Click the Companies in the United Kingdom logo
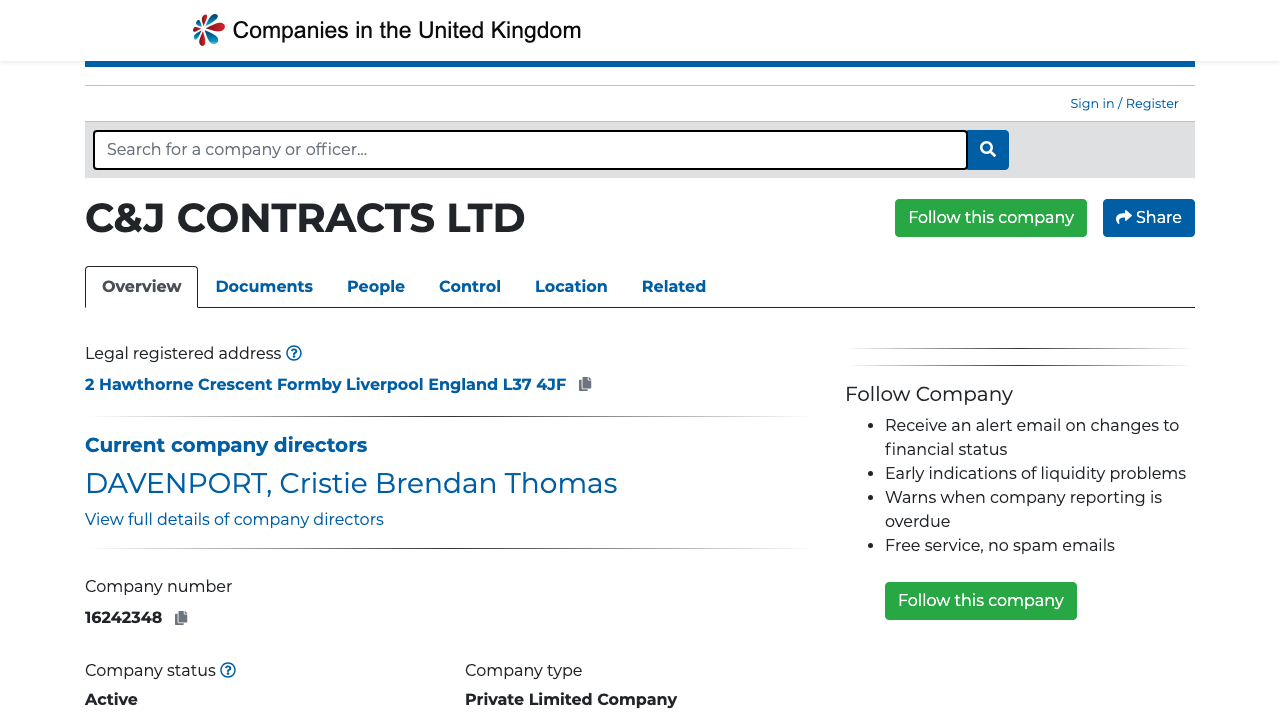The image size is (1280, 720). point(386,28)
